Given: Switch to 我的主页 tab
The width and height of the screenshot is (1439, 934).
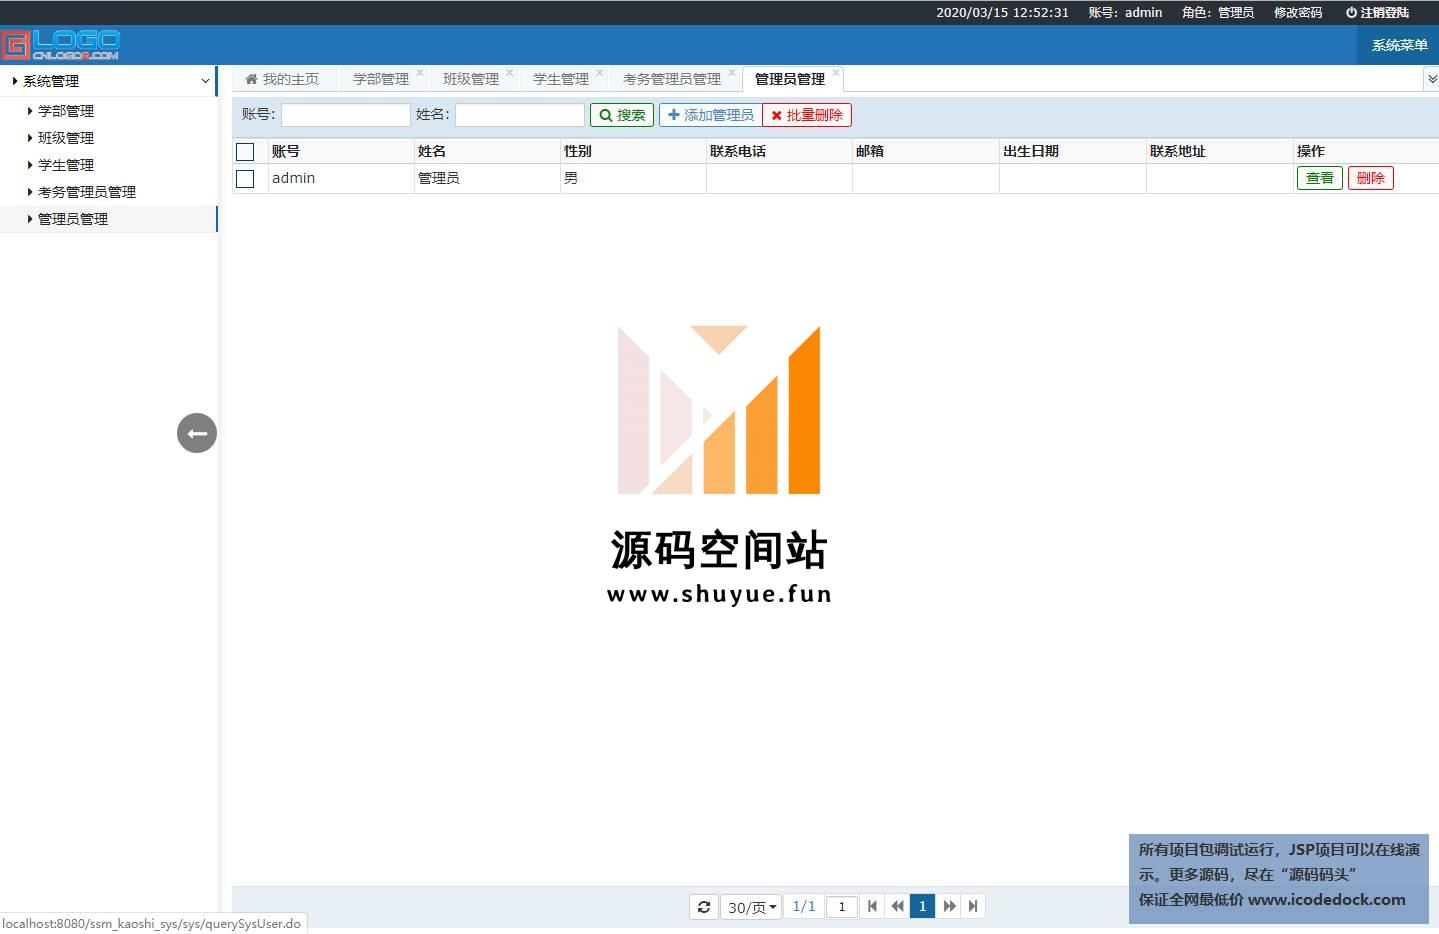Looking at the screenshot, I should [283, 79].
